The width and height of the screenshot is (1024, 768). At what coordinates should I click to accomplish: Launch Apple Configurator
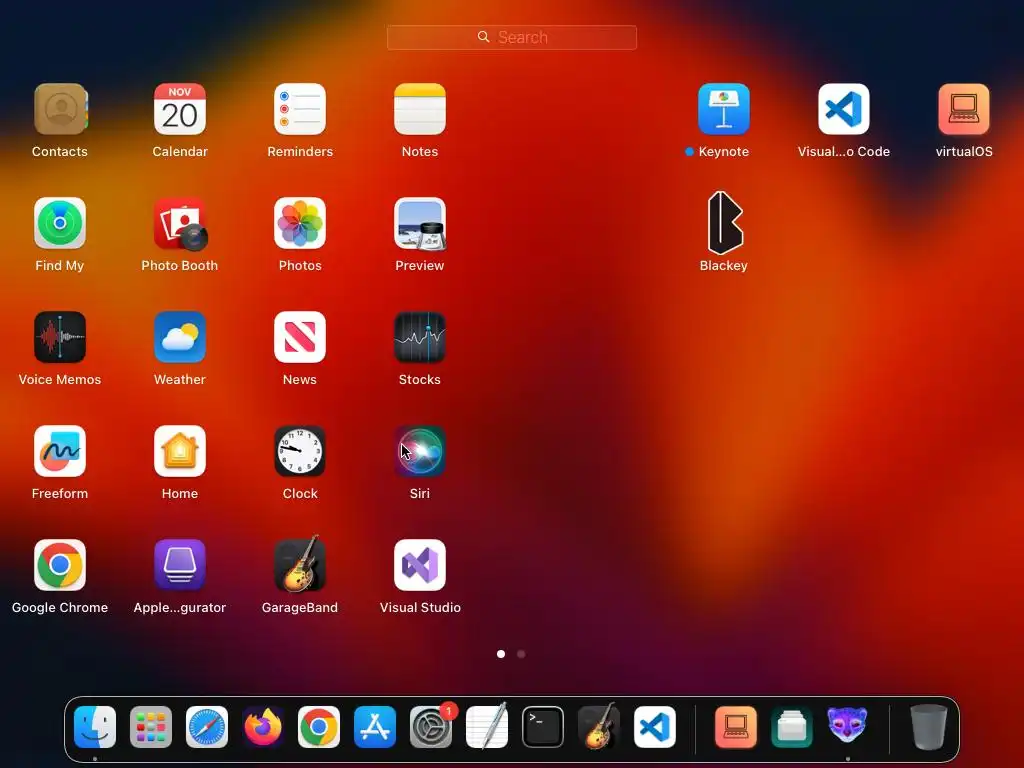(x=180, y=565)
